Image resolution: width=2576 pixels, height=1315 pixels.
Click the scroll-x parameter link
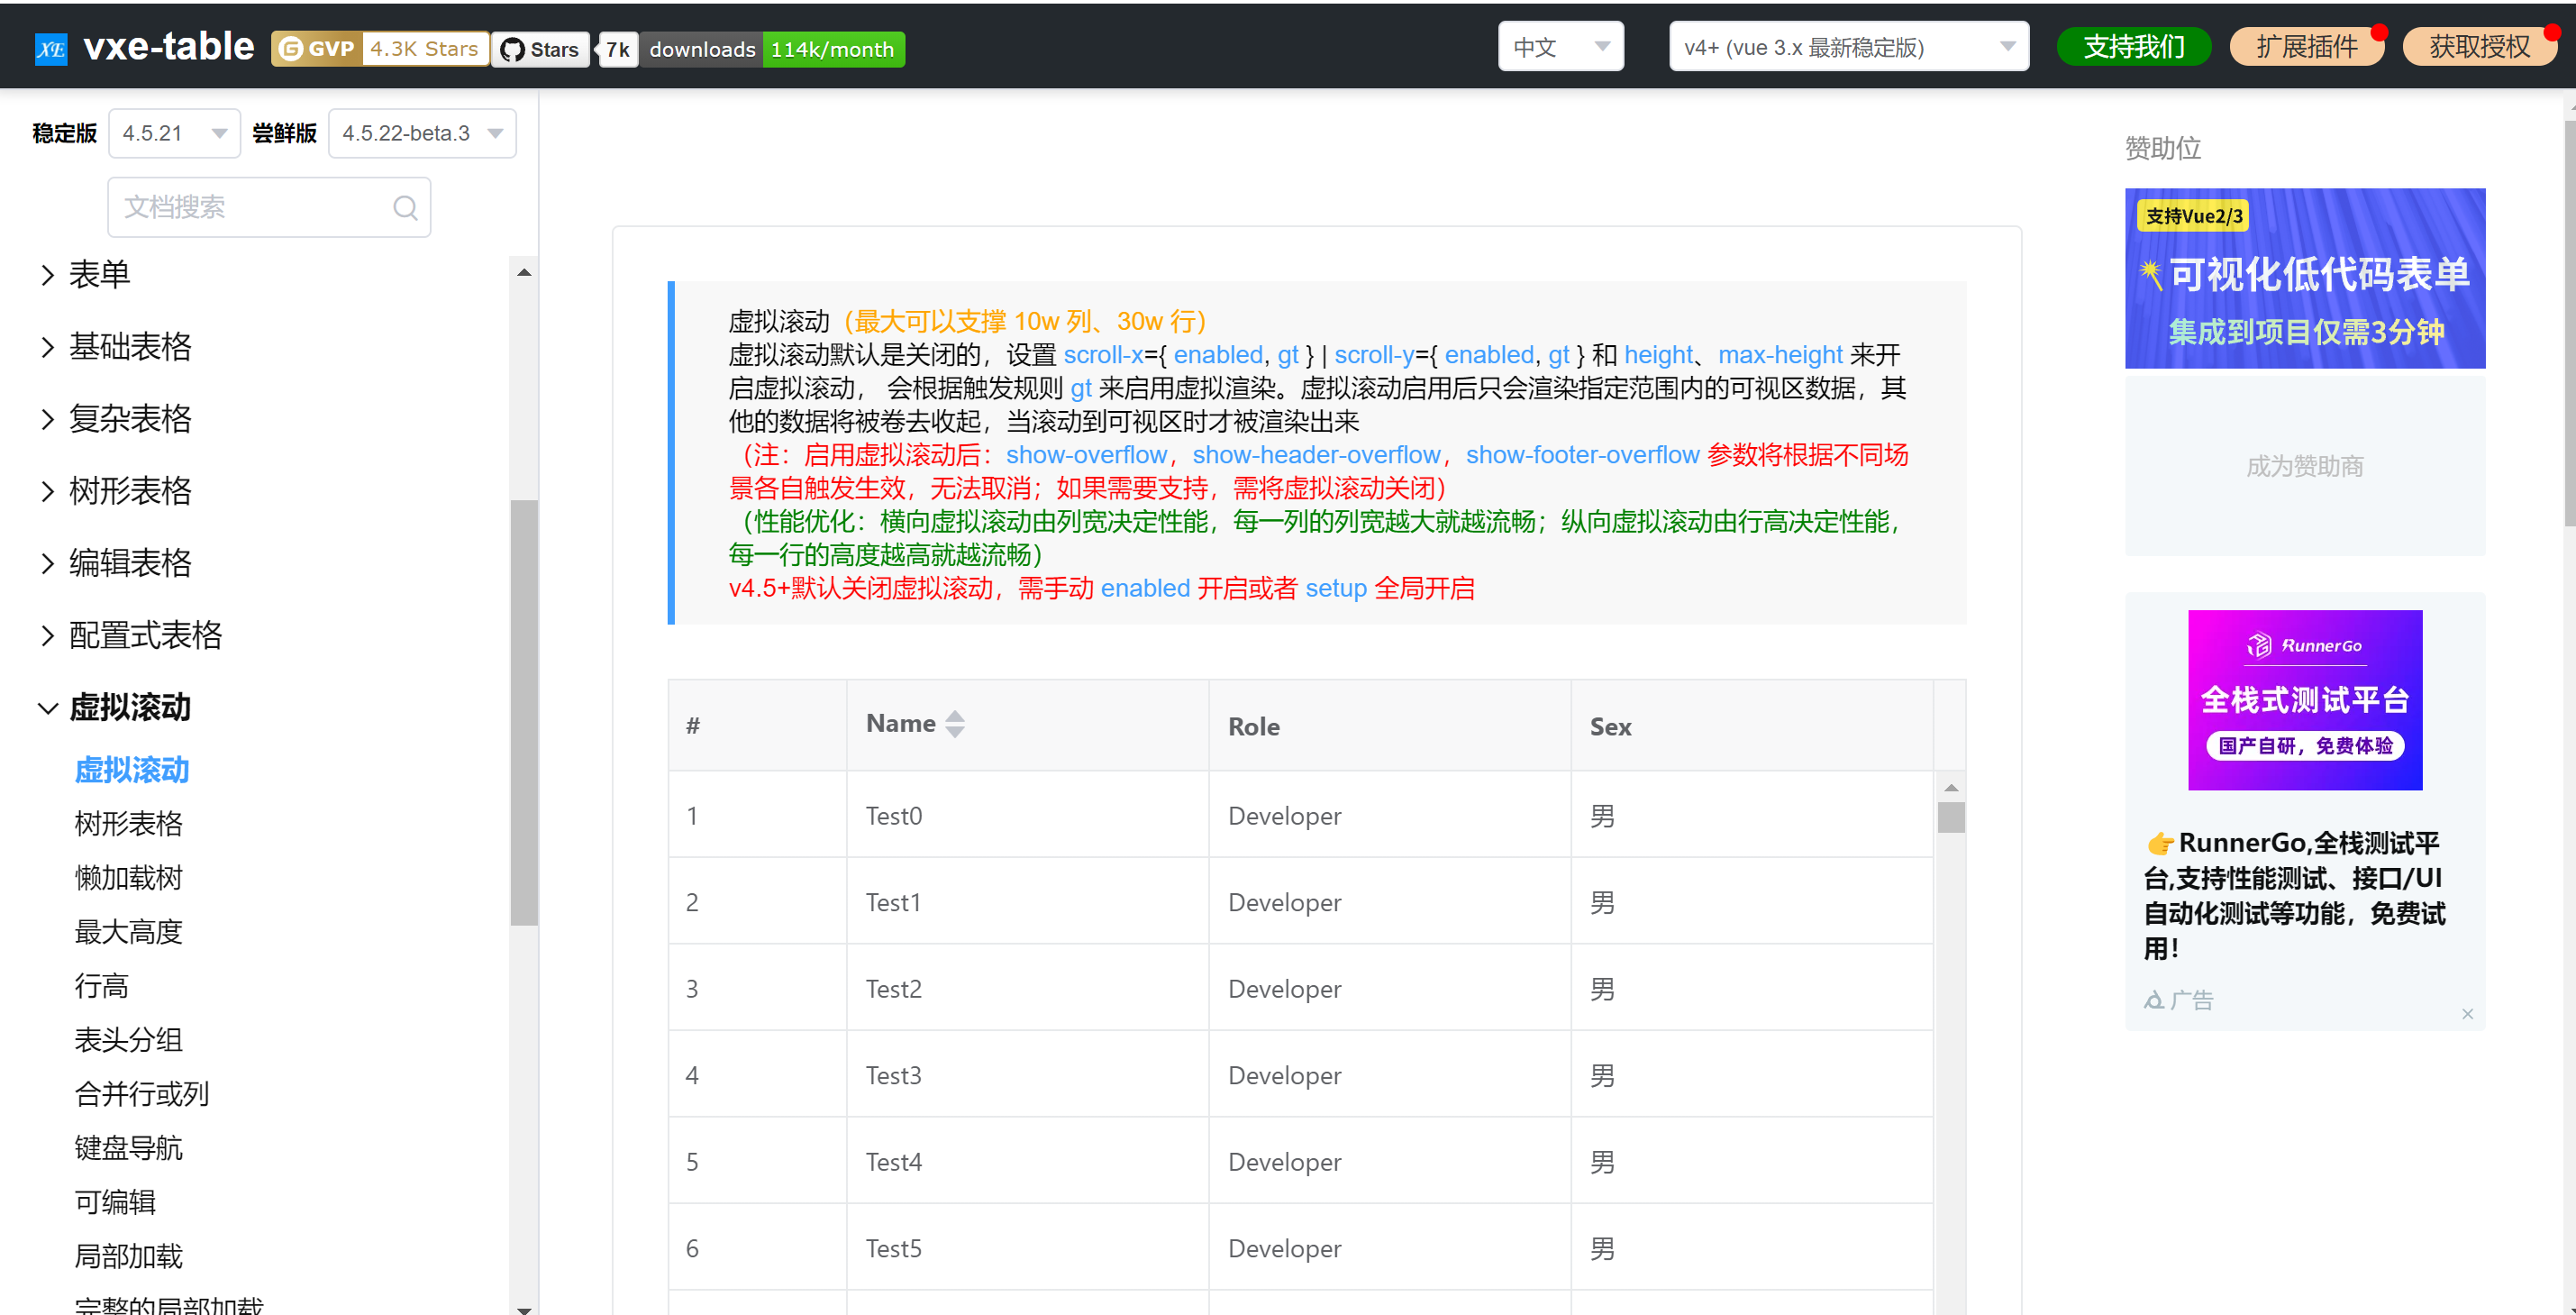coord(1103,354)
